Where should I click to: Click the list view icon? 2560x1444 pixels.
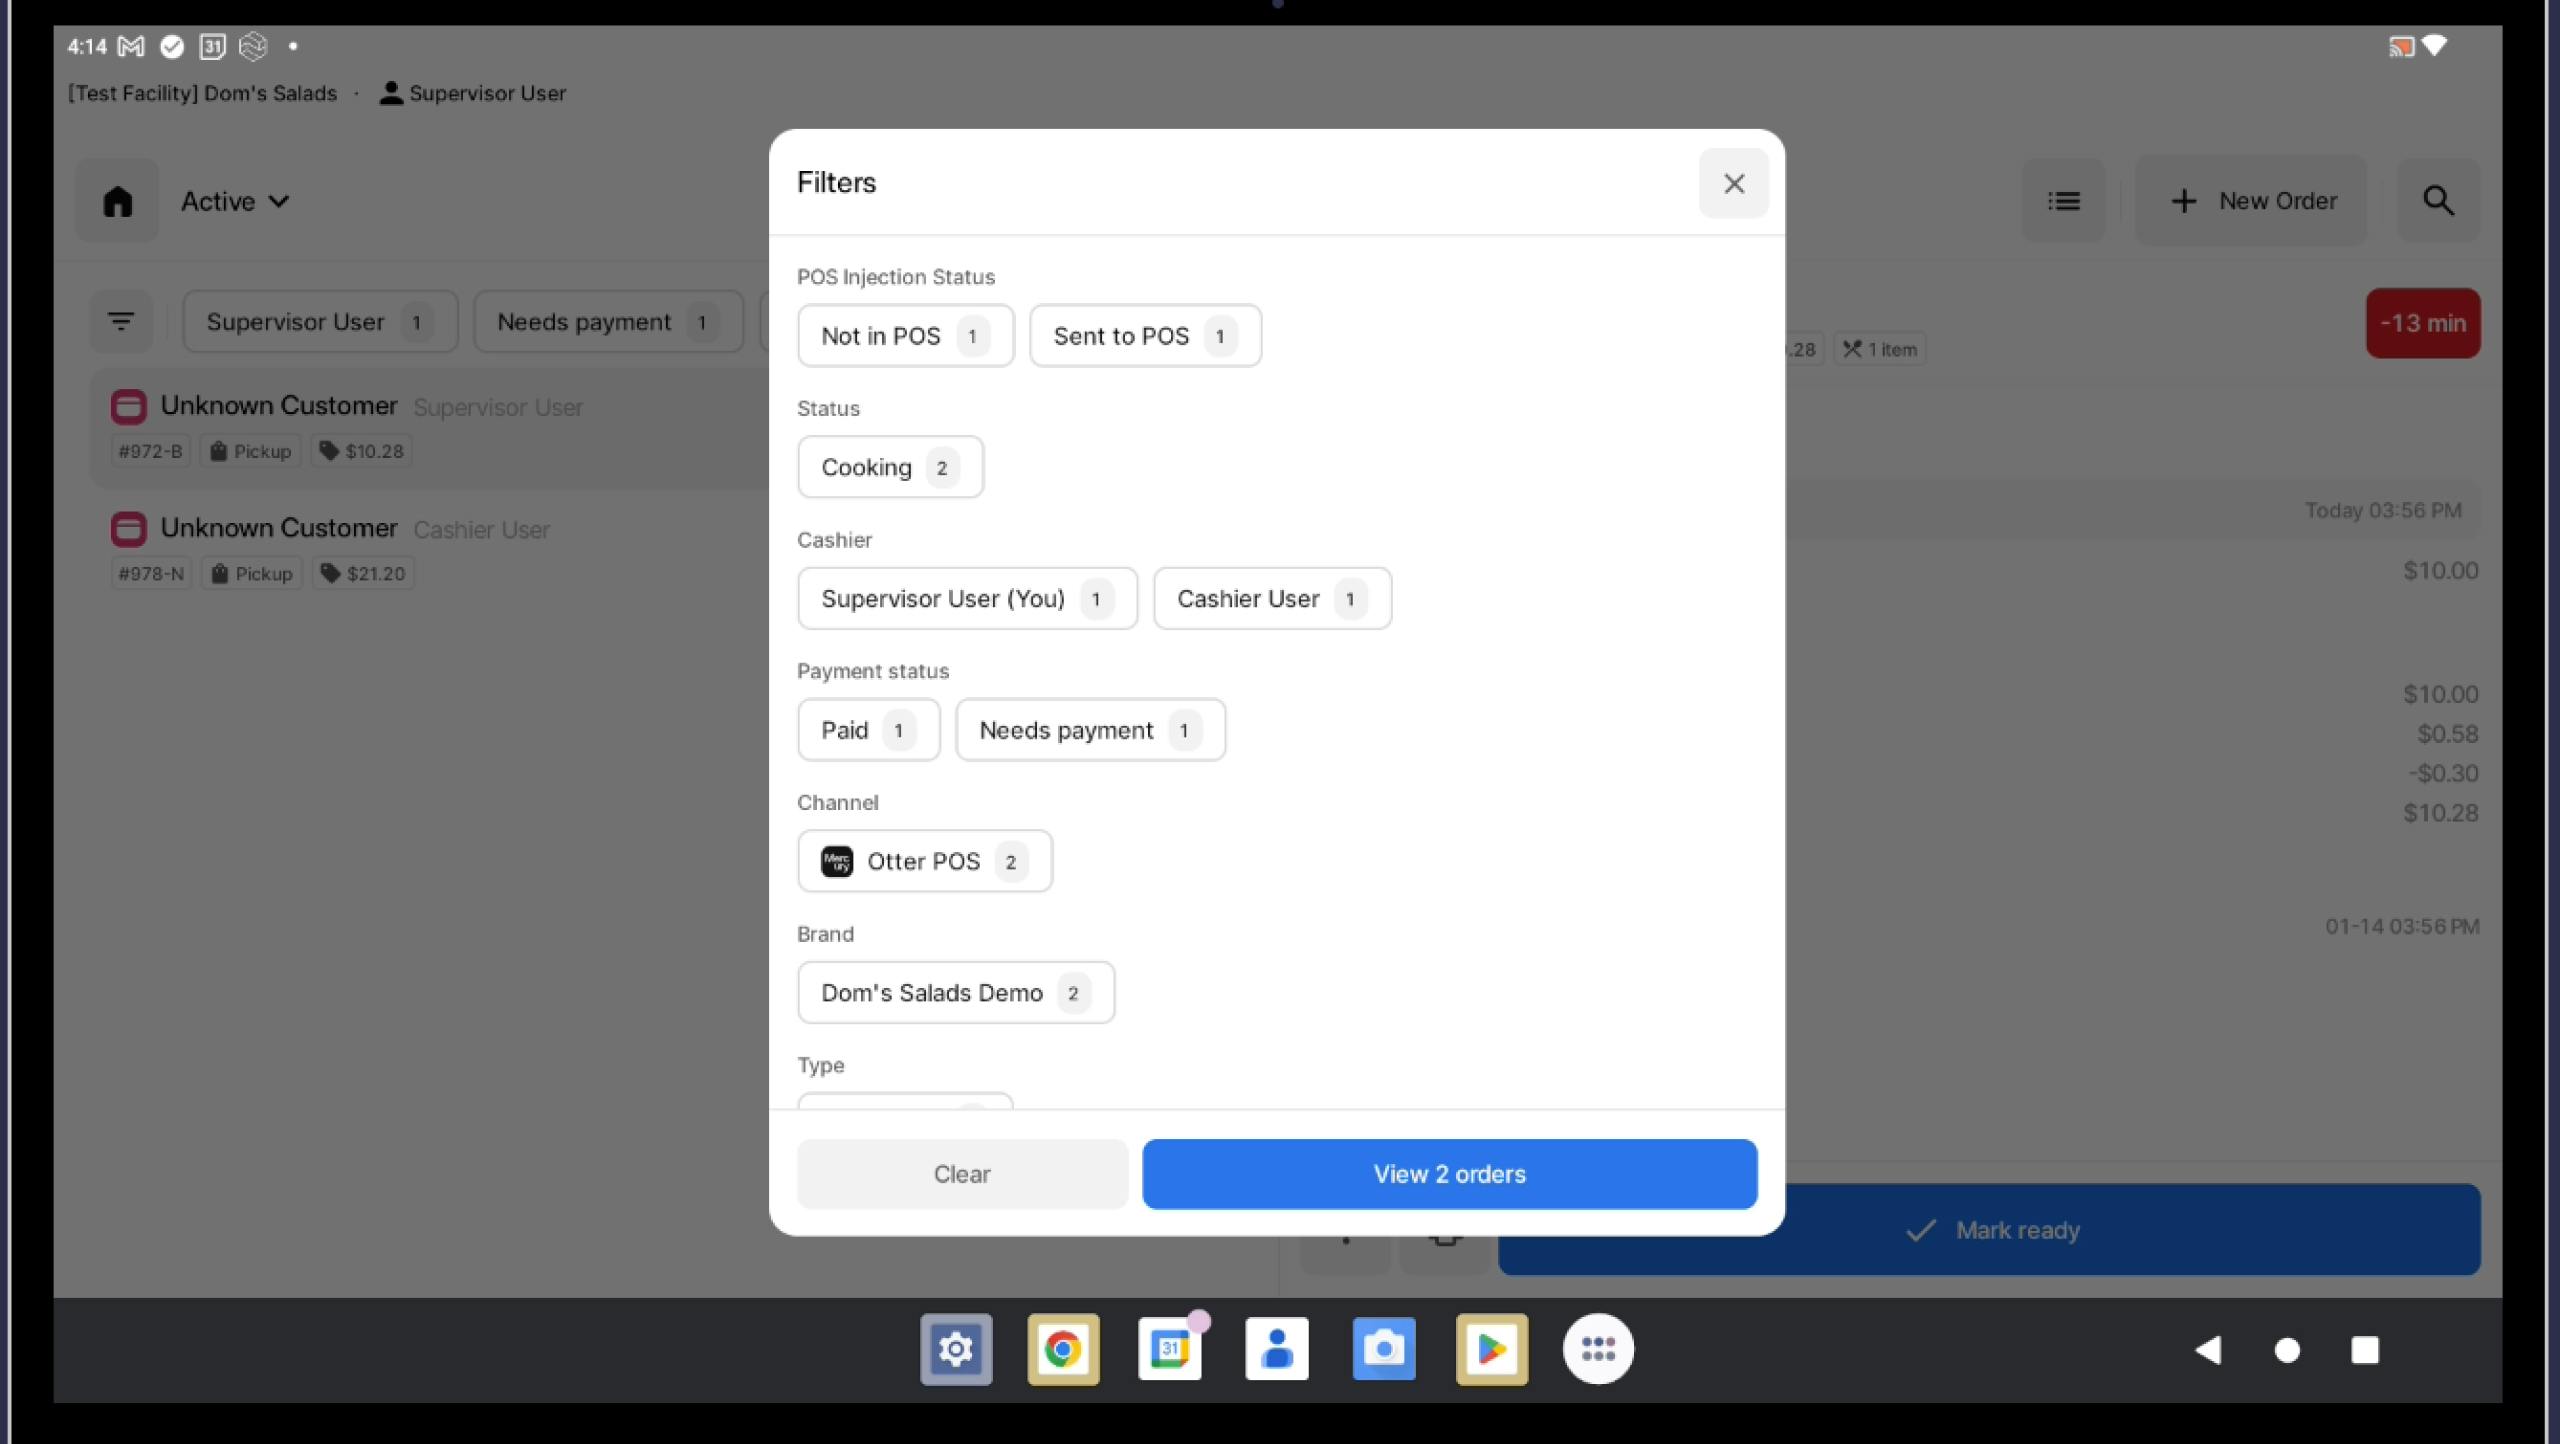(2063, 201)
